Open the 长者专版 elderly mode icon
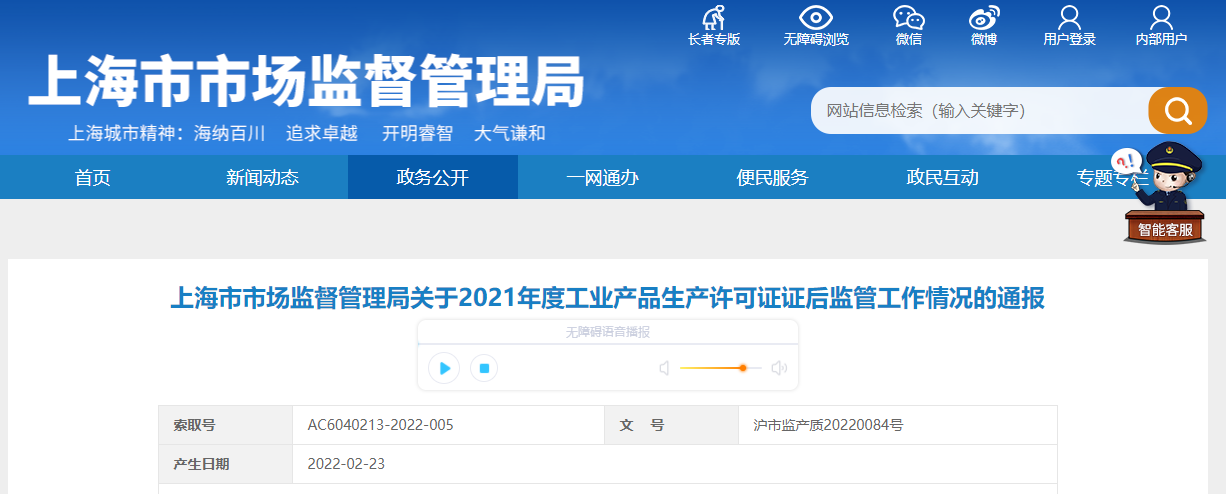This screenshot has width=1226, height=494. (x=714, y=17)
